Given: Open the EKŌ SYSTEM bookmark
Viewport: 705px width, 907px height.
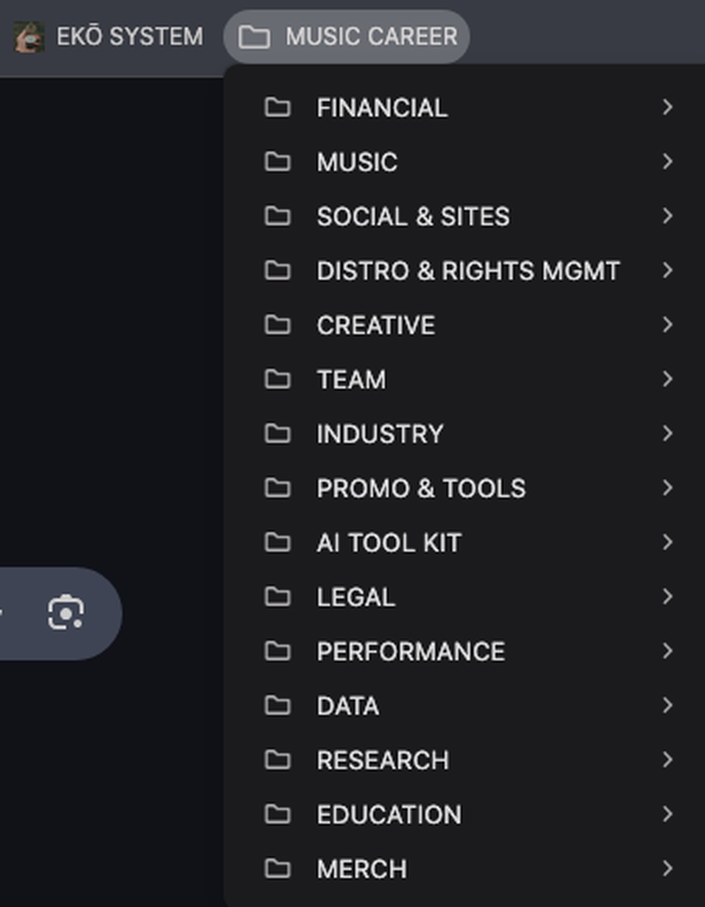Looking at the screenshot, I should pos(109,36).
